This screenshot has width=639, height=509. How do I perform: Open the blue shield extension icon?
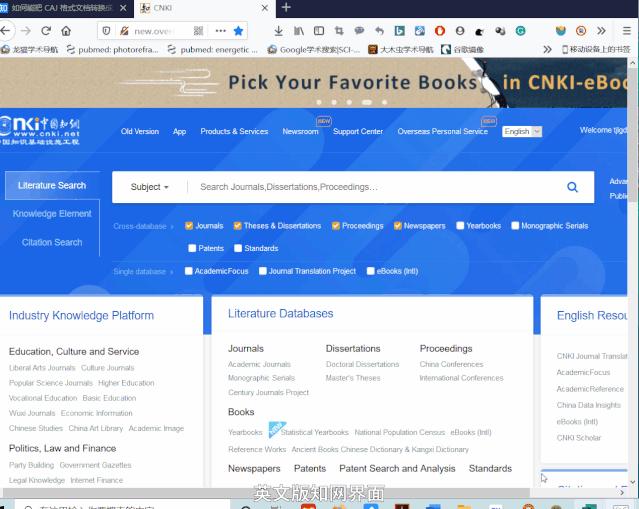[561, 31]
